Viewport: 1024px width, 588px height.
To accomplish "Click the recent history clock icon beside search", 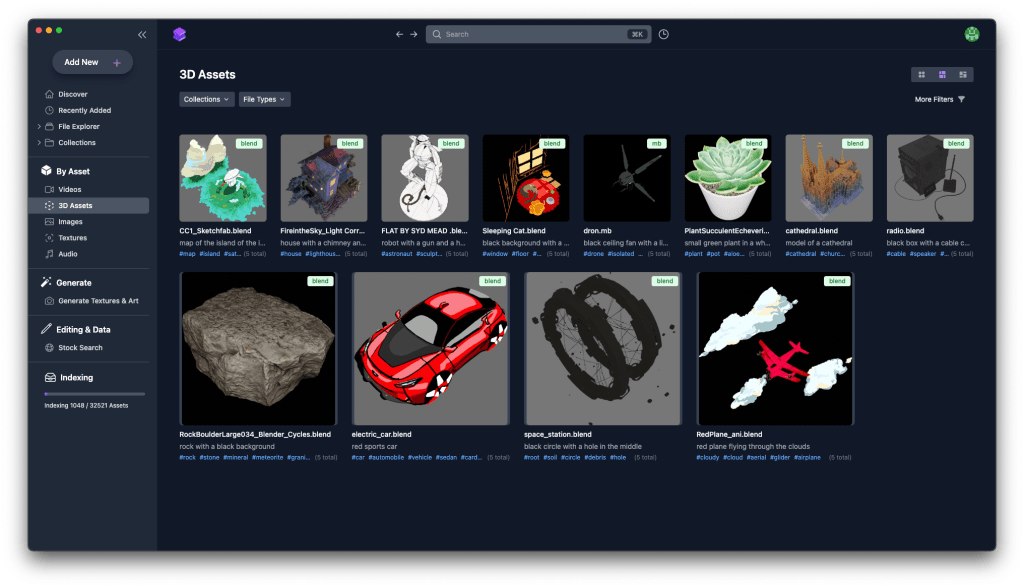I will point(662,33).
